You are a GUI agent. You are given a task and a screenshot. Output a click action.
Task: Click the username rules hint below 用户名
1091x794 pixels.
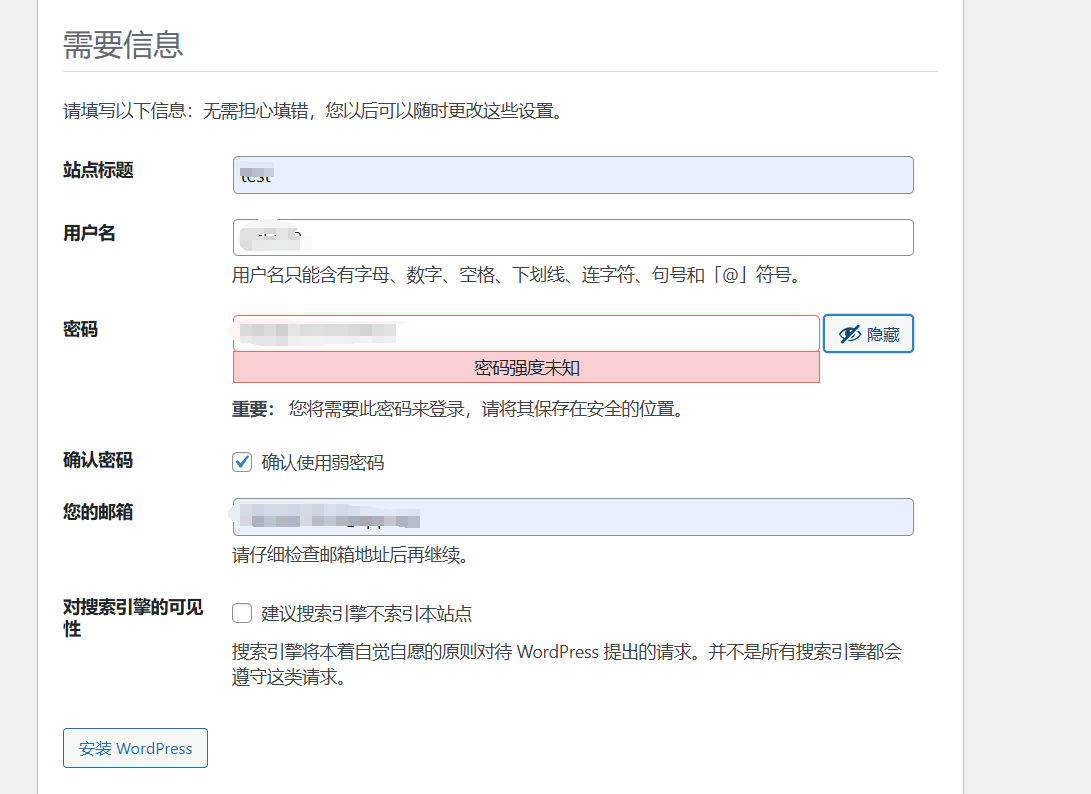[516, 275]
